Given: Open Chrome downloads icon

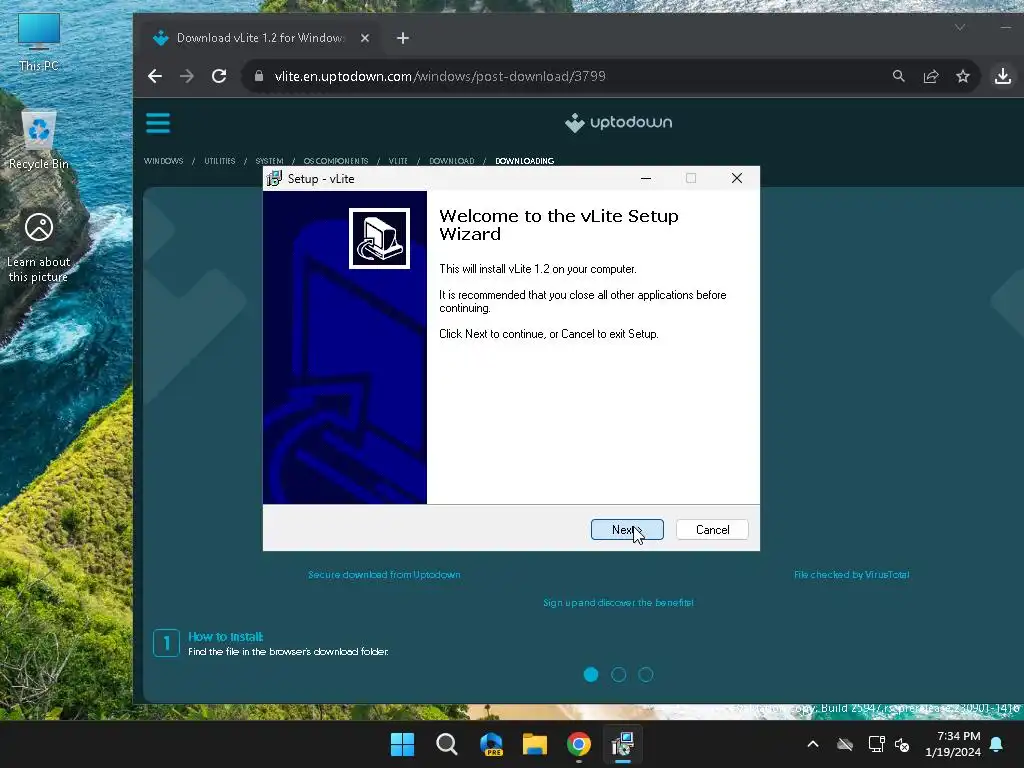Looking at the screenshot, I should pos(1002,76).
